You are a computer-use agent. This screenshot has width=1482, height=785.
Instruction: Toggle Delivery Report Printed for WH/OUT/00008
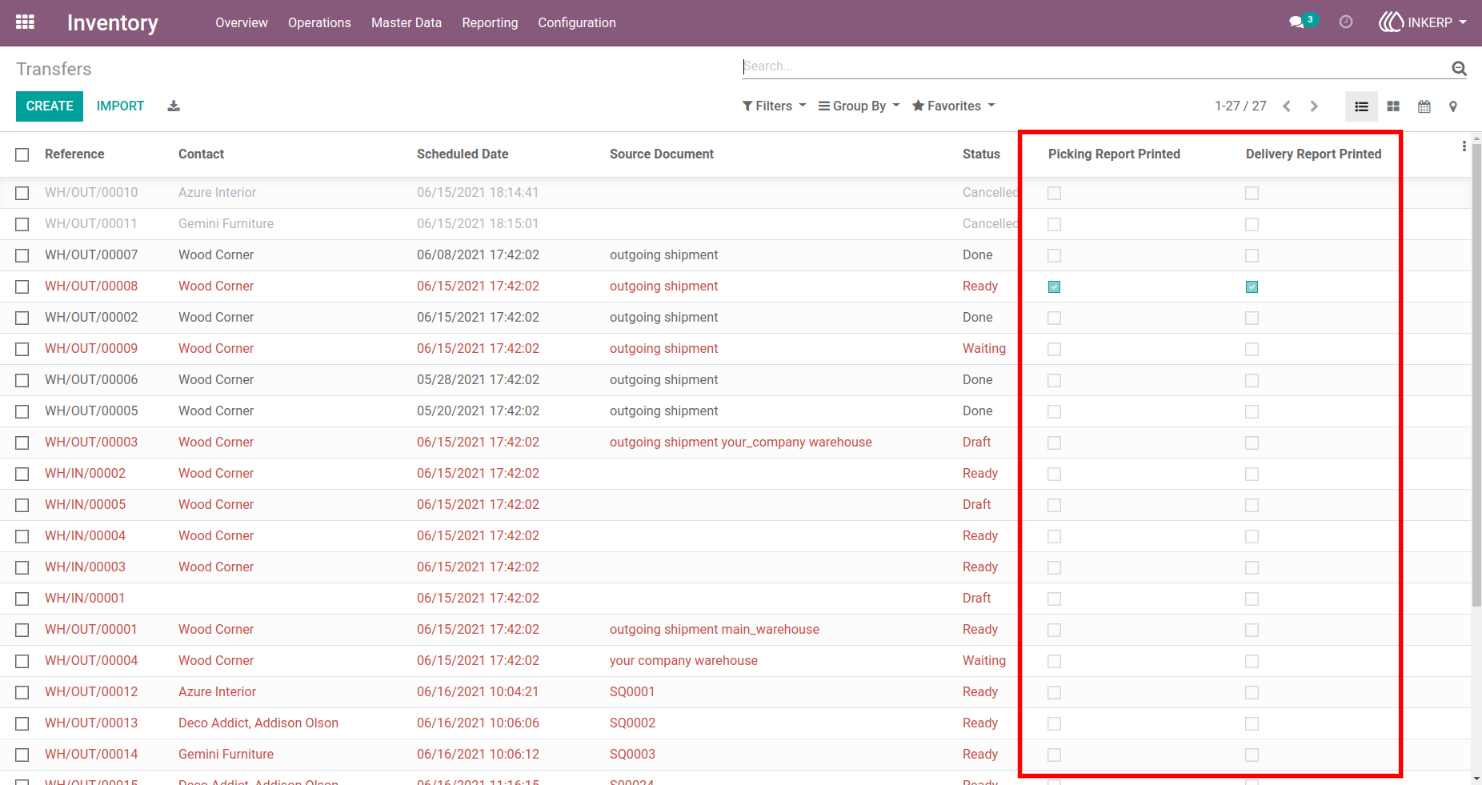pos(1252,287)
